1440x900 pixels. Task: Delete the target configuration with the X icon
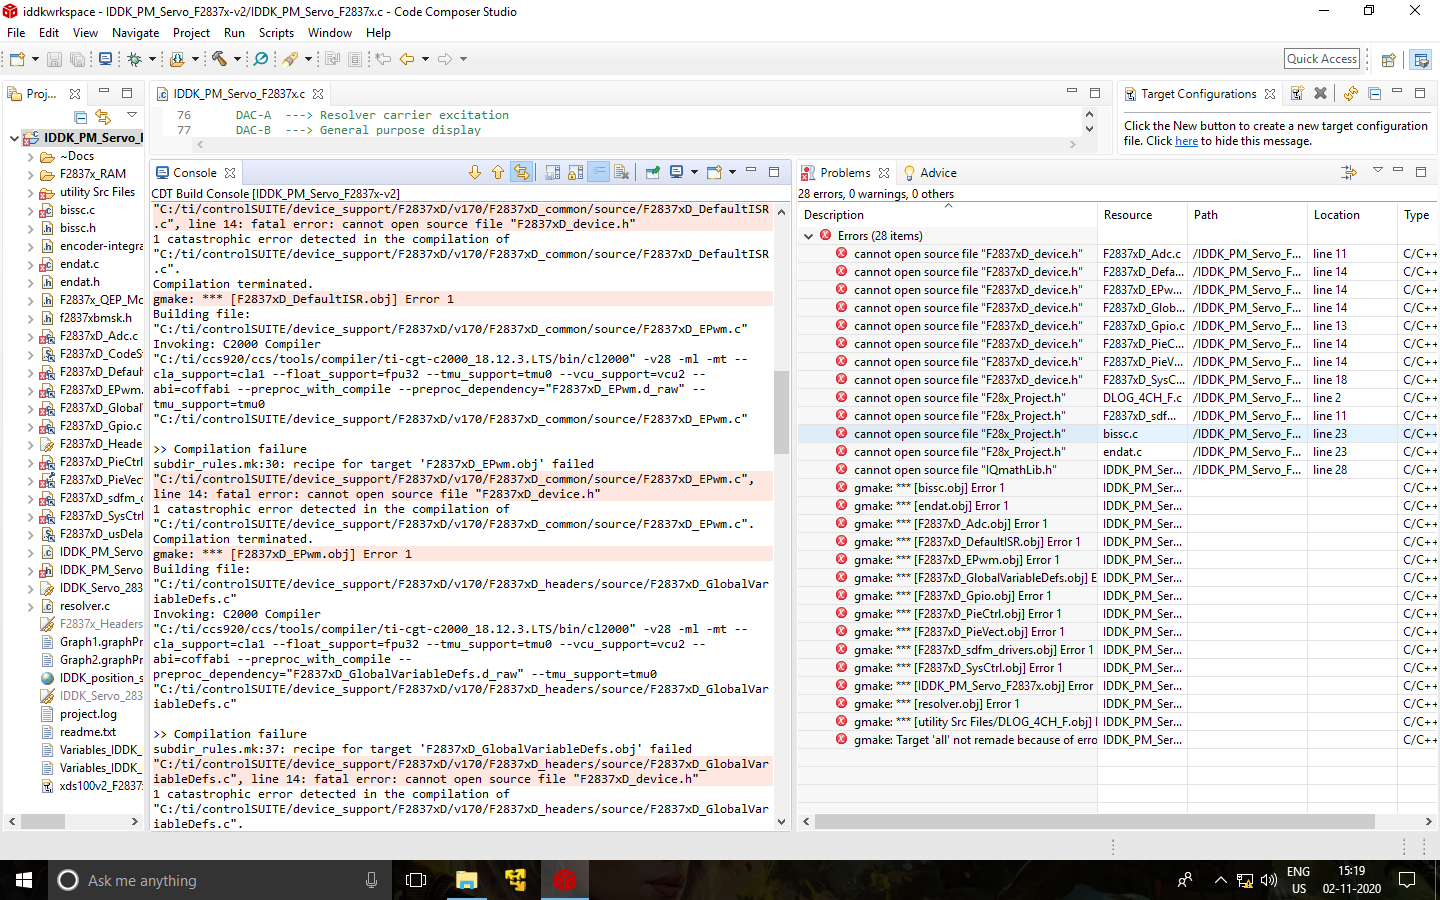(1320, 93)
